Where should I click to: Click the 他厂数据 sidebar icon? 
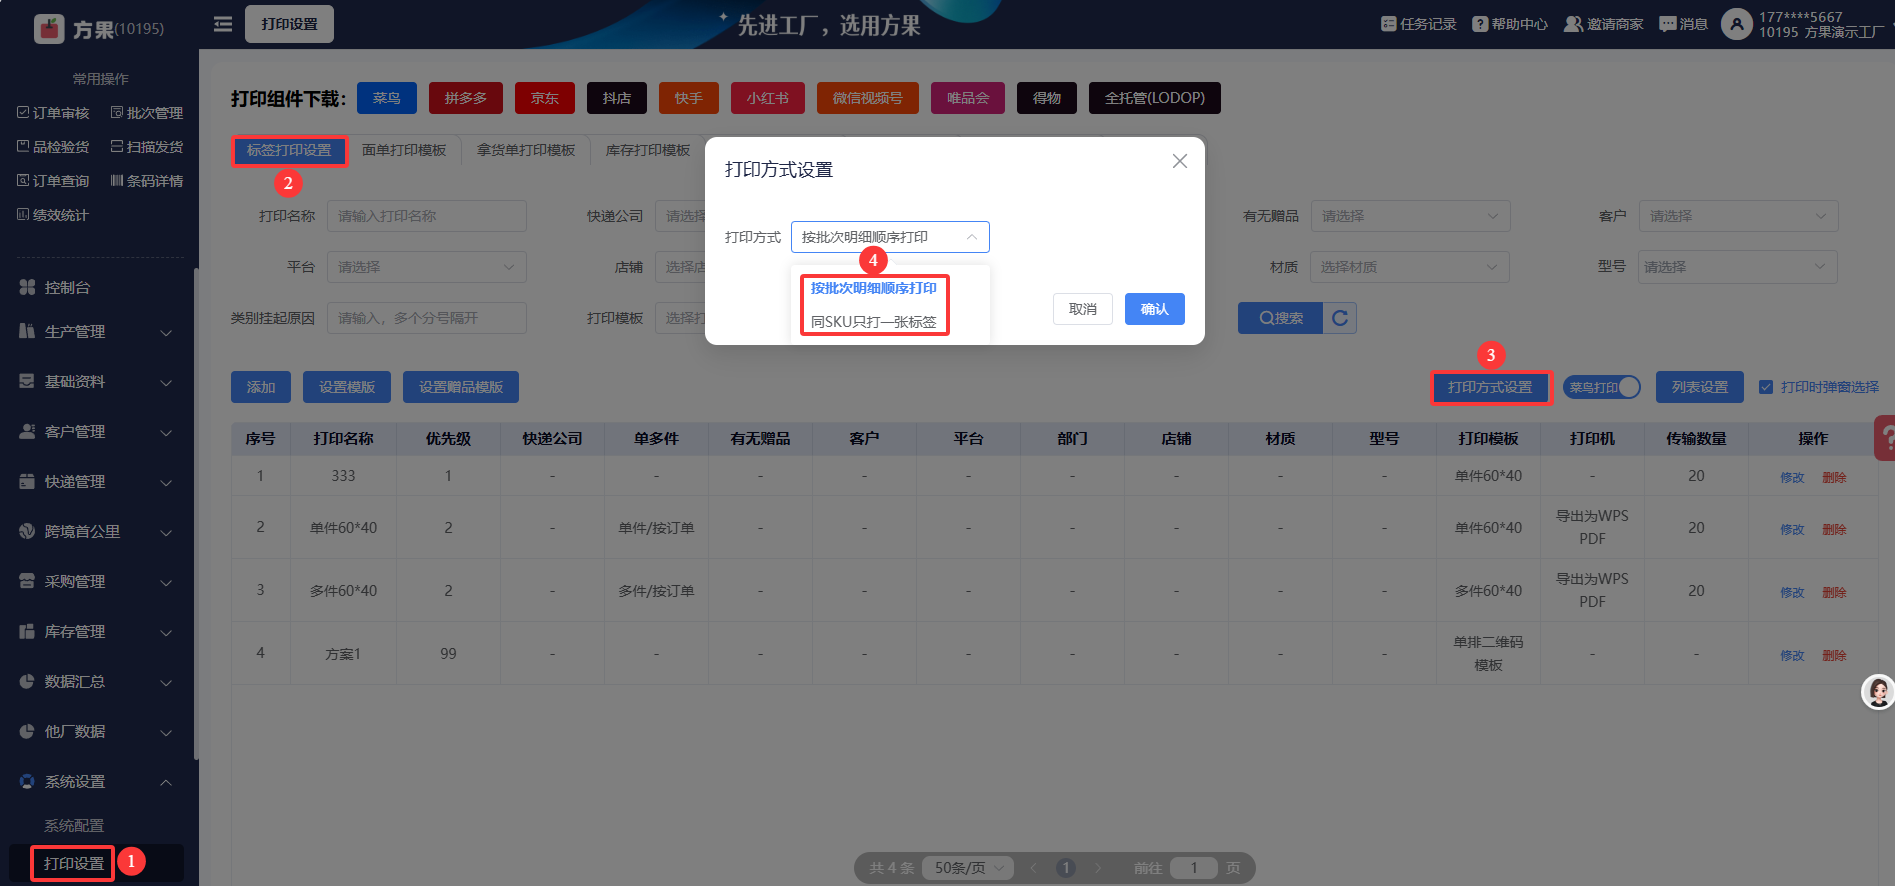coord(27,731)
